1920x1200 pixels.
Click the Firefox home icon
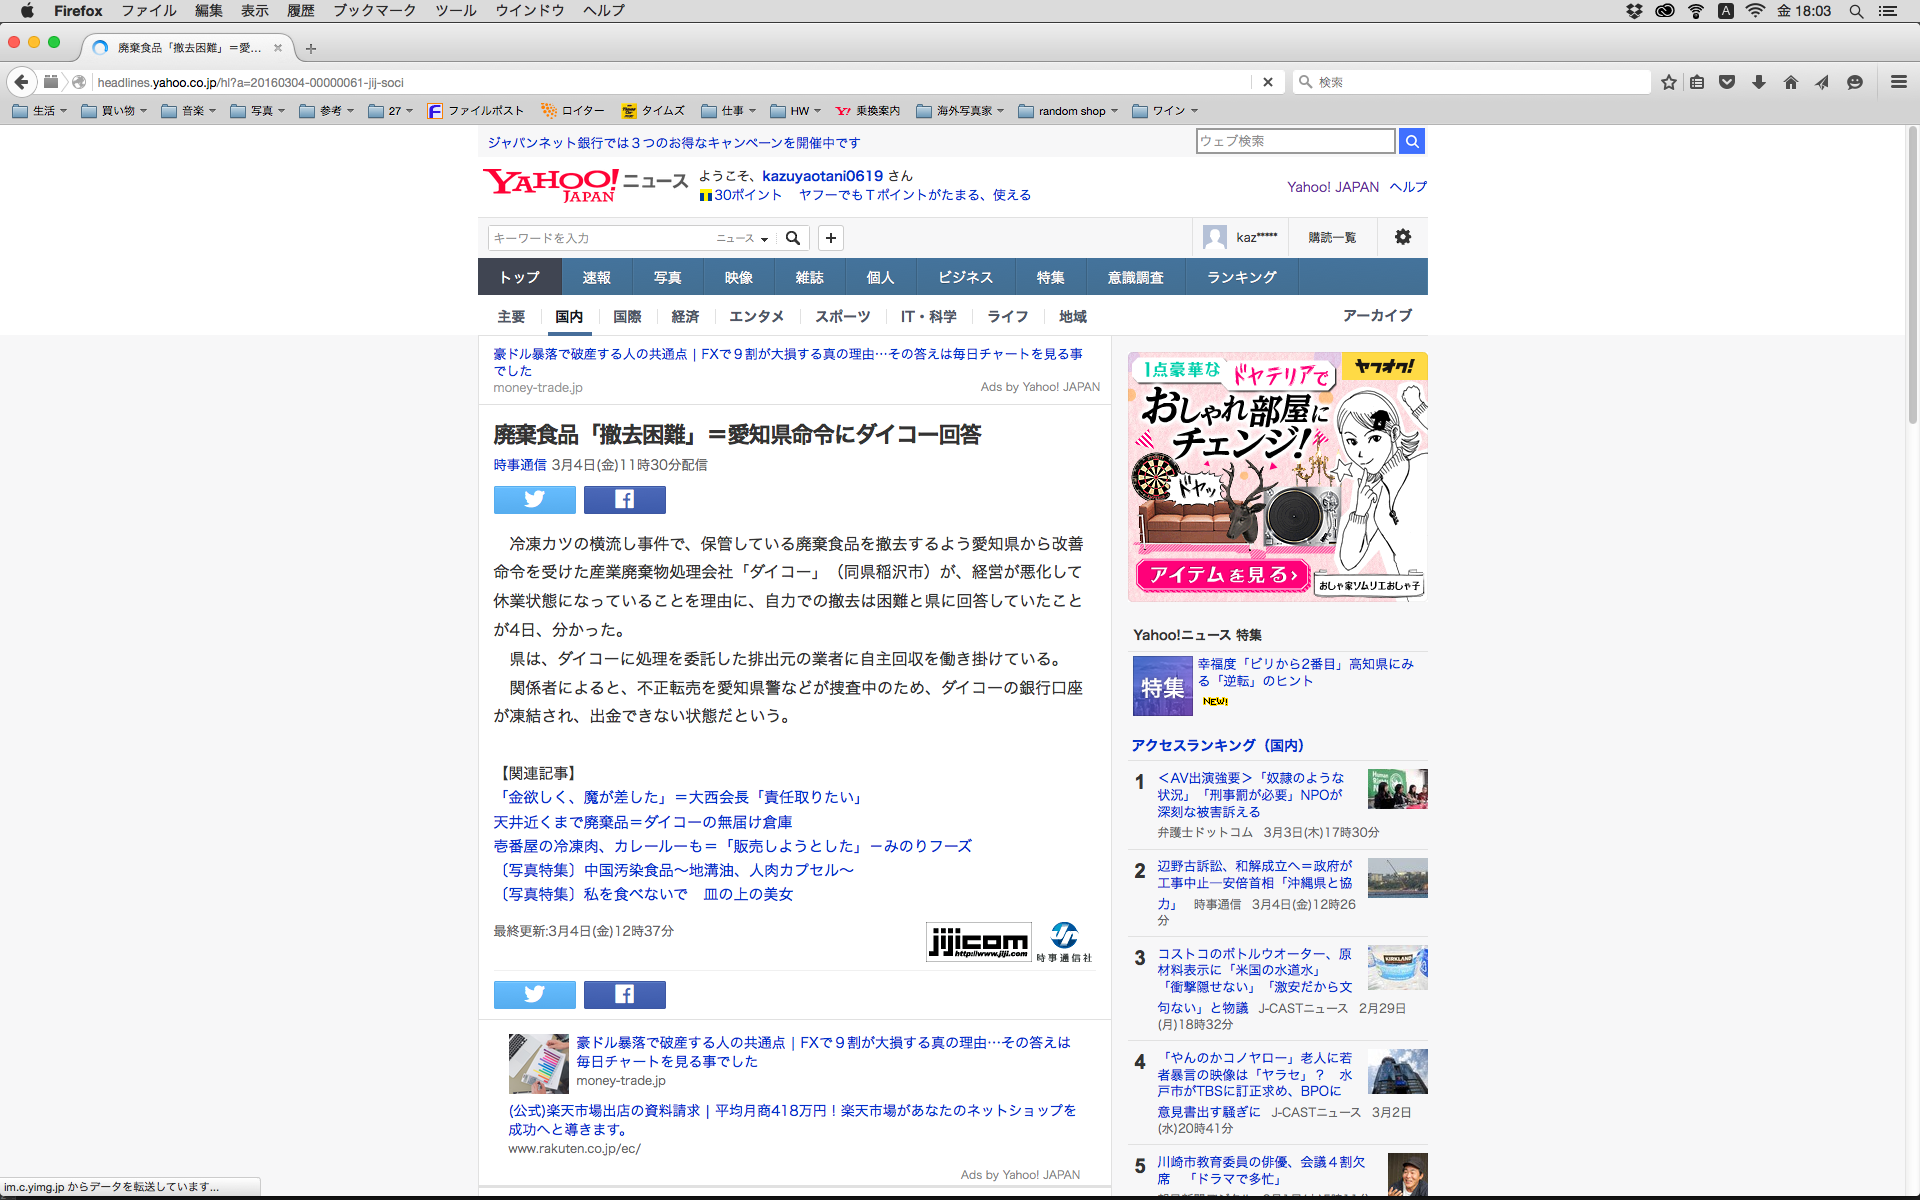pyautogui.click(x=1790, y=82)
